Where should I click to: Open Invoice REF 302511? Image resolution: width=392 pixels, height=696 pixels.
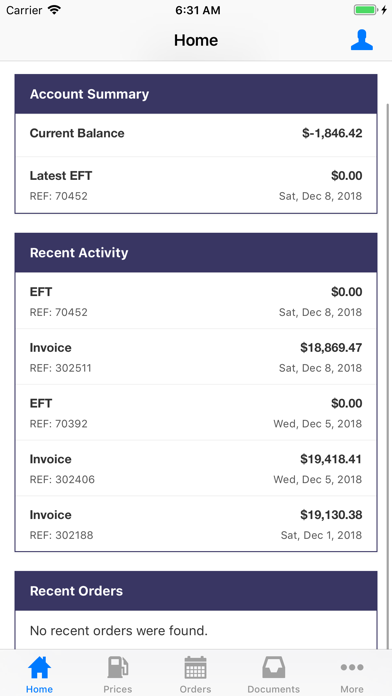196,357
